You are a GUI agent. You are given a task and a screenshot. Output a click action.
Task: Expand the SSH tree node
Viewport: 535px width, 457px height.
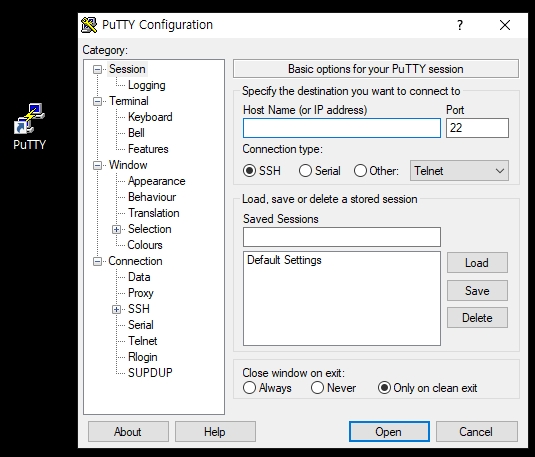116,309
